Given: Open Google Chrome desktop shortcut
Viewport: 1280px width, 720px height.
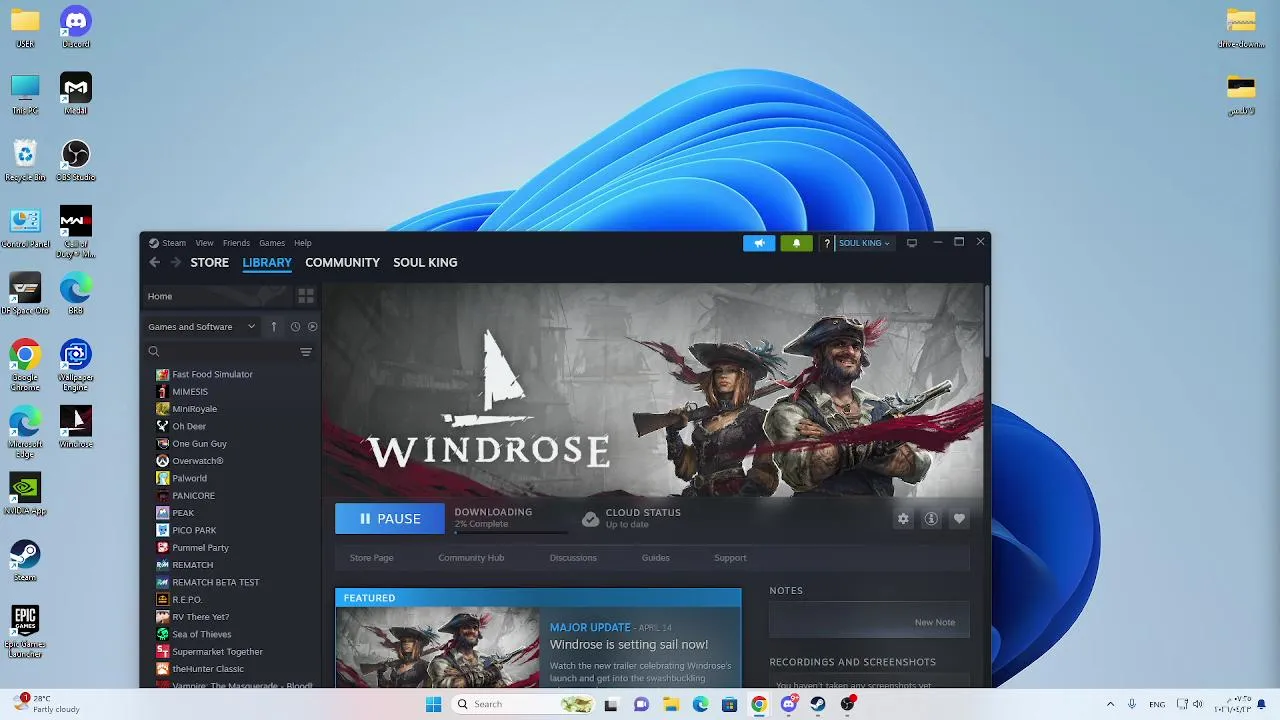Looking at the screenshot, I should click(x=25, y=365).
